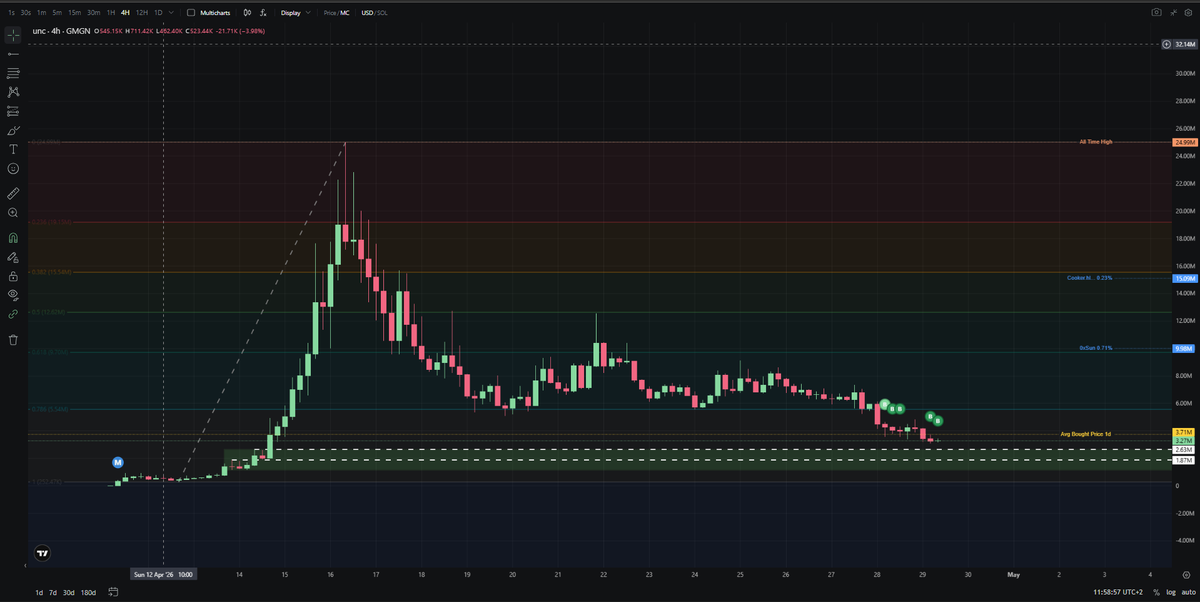Toggle lock all drawings
Viewport: 1200px width, 602px height.
click(x=13, y=276)
